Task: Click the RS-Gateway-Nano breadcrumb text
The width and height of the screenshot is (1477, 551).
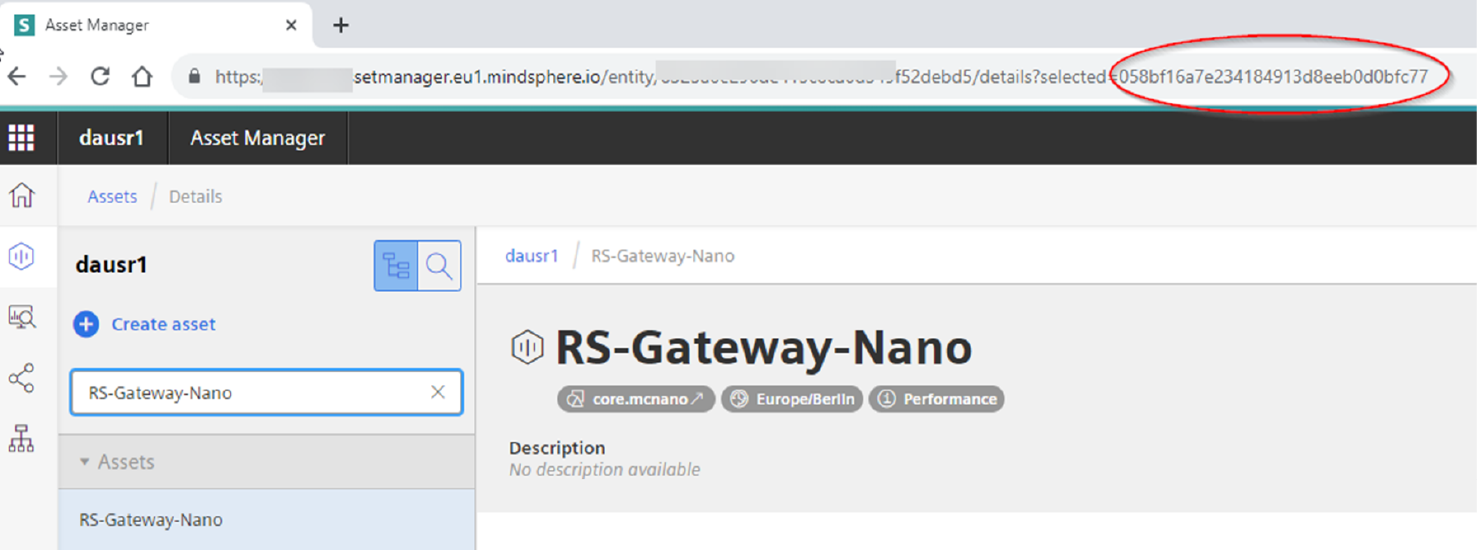Action: click(663, 256)
